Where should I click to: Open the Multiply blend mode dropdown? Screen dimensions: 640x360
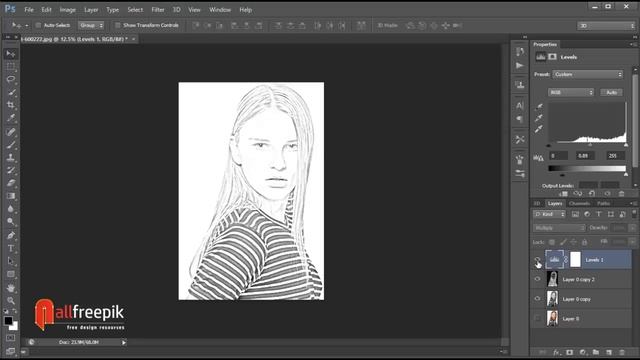[x=559, y=228]
